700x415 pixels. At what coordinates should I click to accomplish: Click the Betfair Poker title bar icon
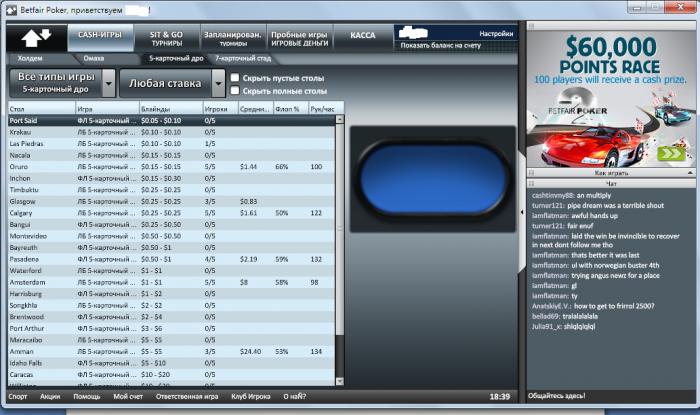point(12,10)
